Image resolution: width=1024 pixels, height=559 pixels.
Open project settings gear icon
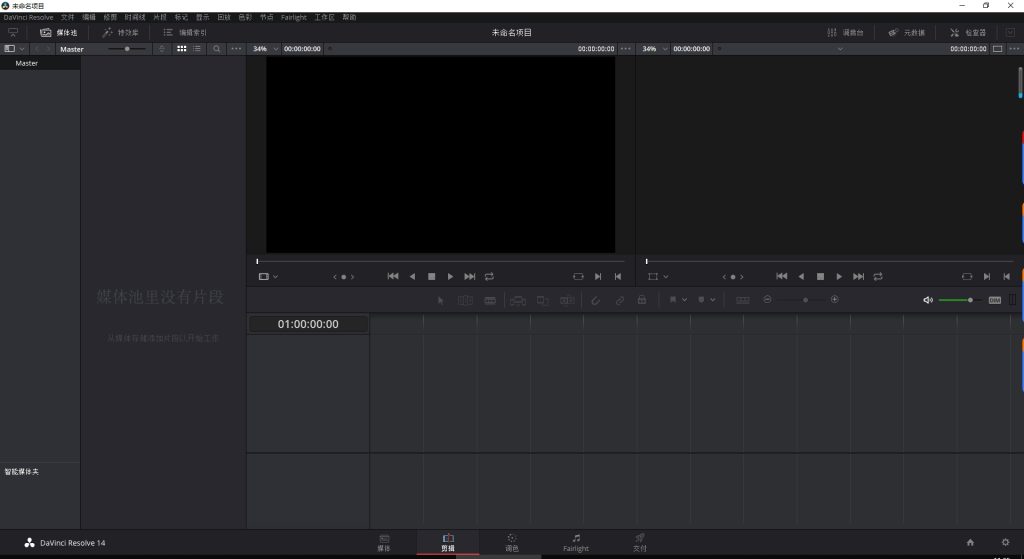pyautogui.click(x=1005, y=542)
